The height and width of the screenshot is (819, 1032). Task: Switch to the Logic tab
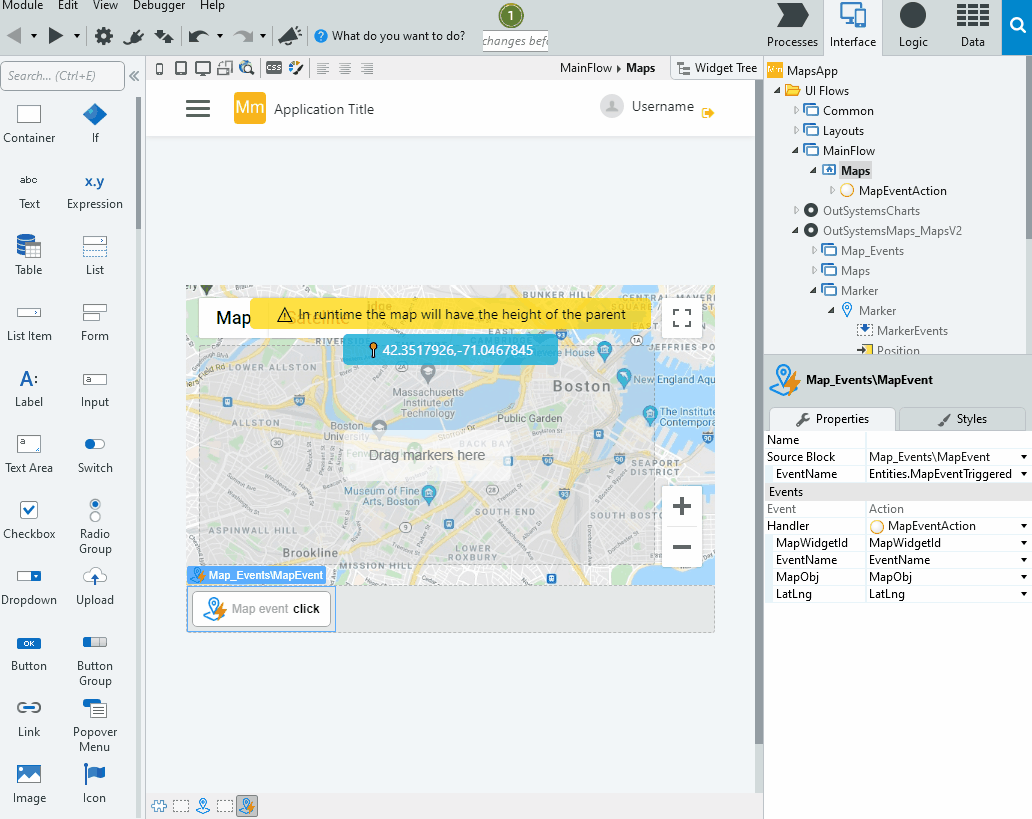[913, 26]
